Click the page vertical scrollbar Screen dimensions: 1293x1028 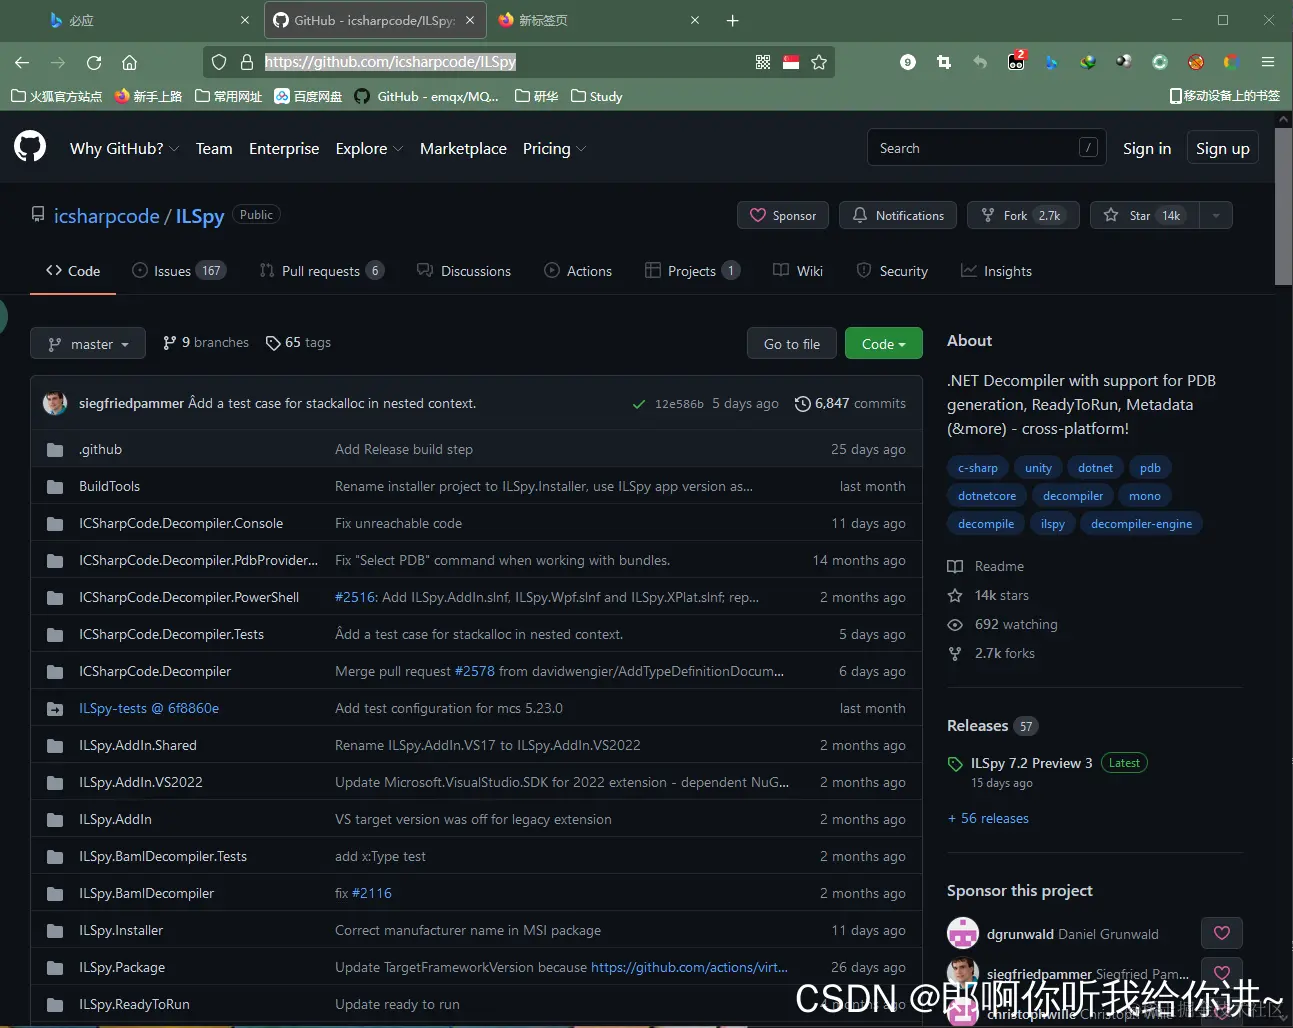coord(1283,205)
